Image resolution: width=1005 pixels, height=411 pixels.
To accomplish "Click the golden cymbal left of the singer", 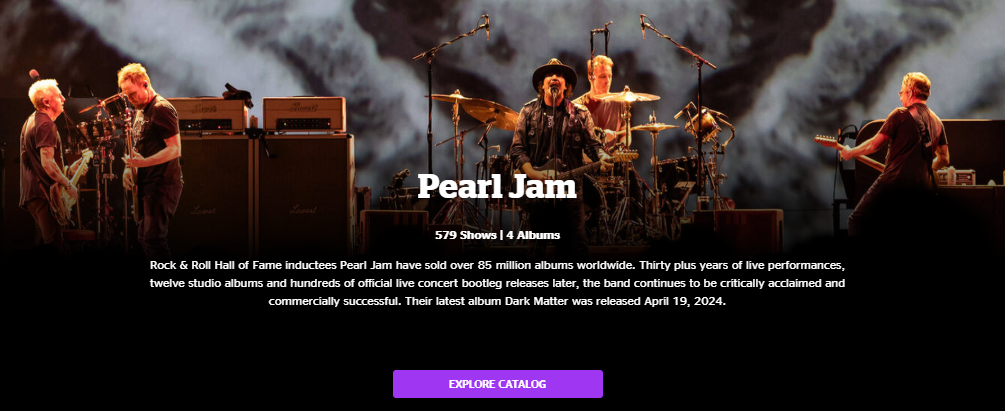I will pos(490,114).
